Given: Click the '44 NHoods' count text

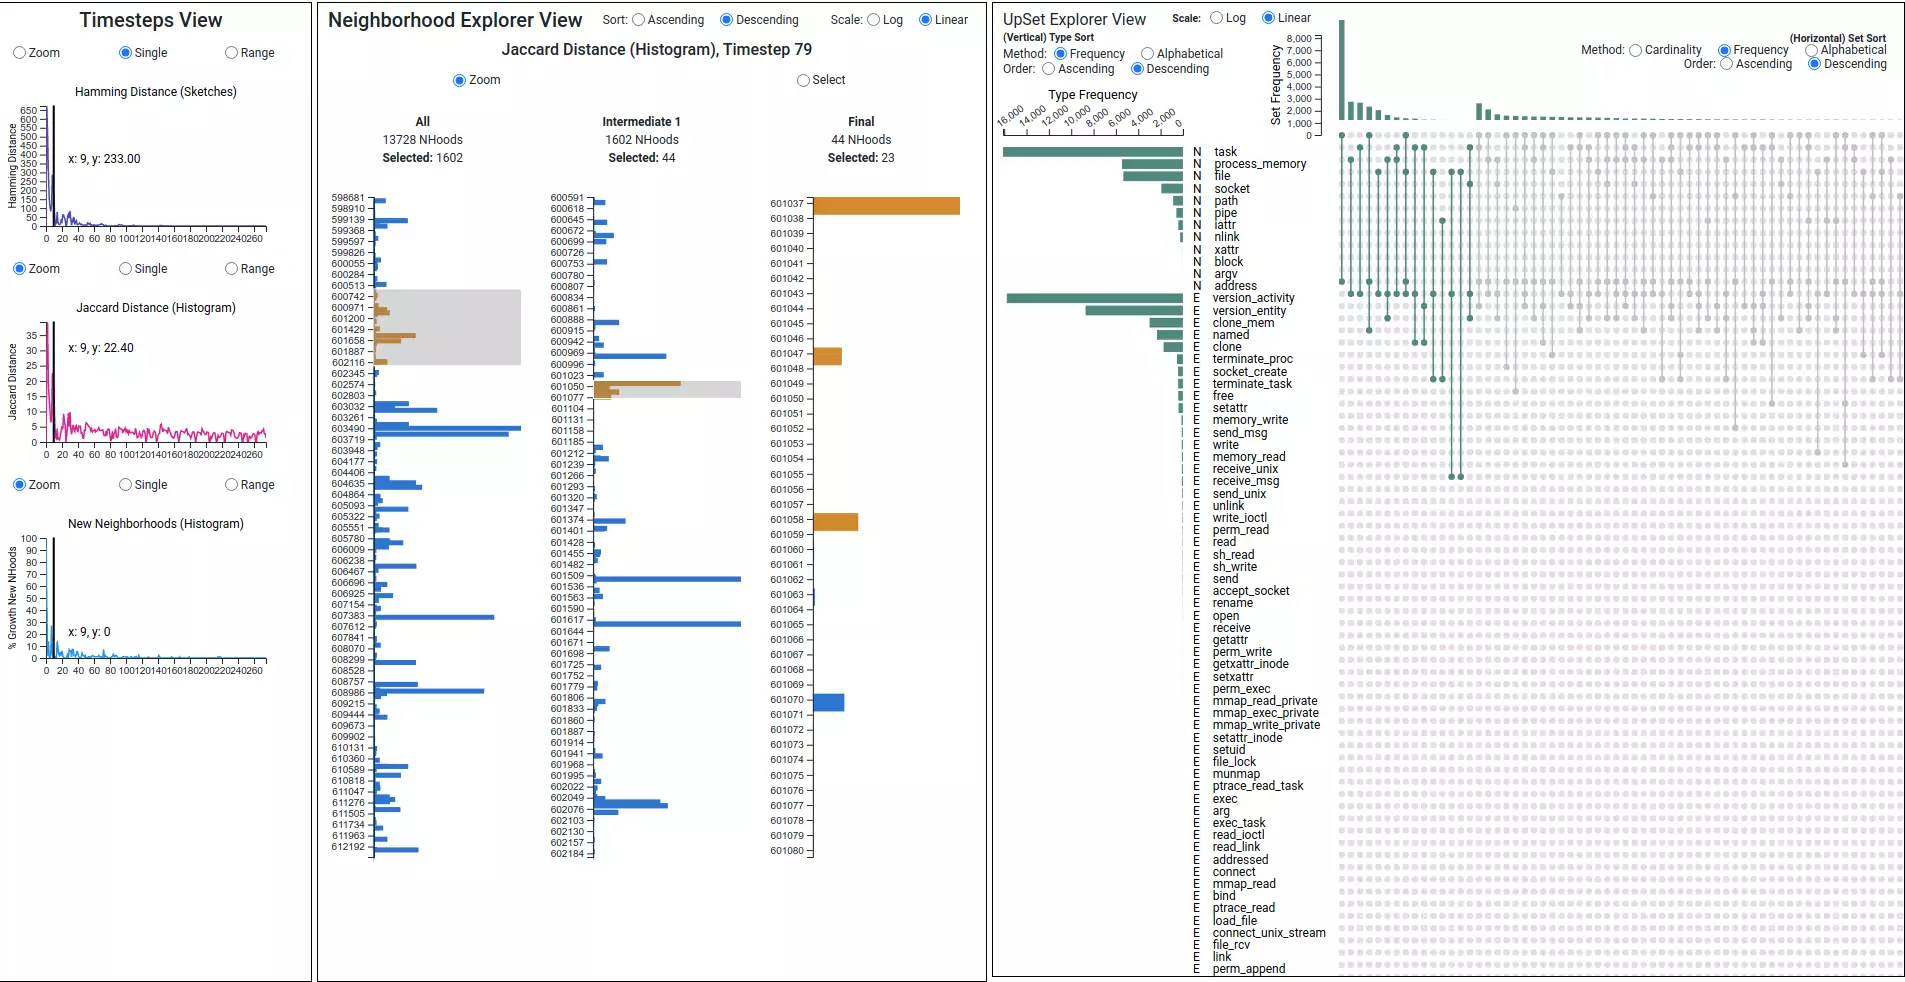Looking at the screenshot, I should pyautogui.click(x=861, y=140).
